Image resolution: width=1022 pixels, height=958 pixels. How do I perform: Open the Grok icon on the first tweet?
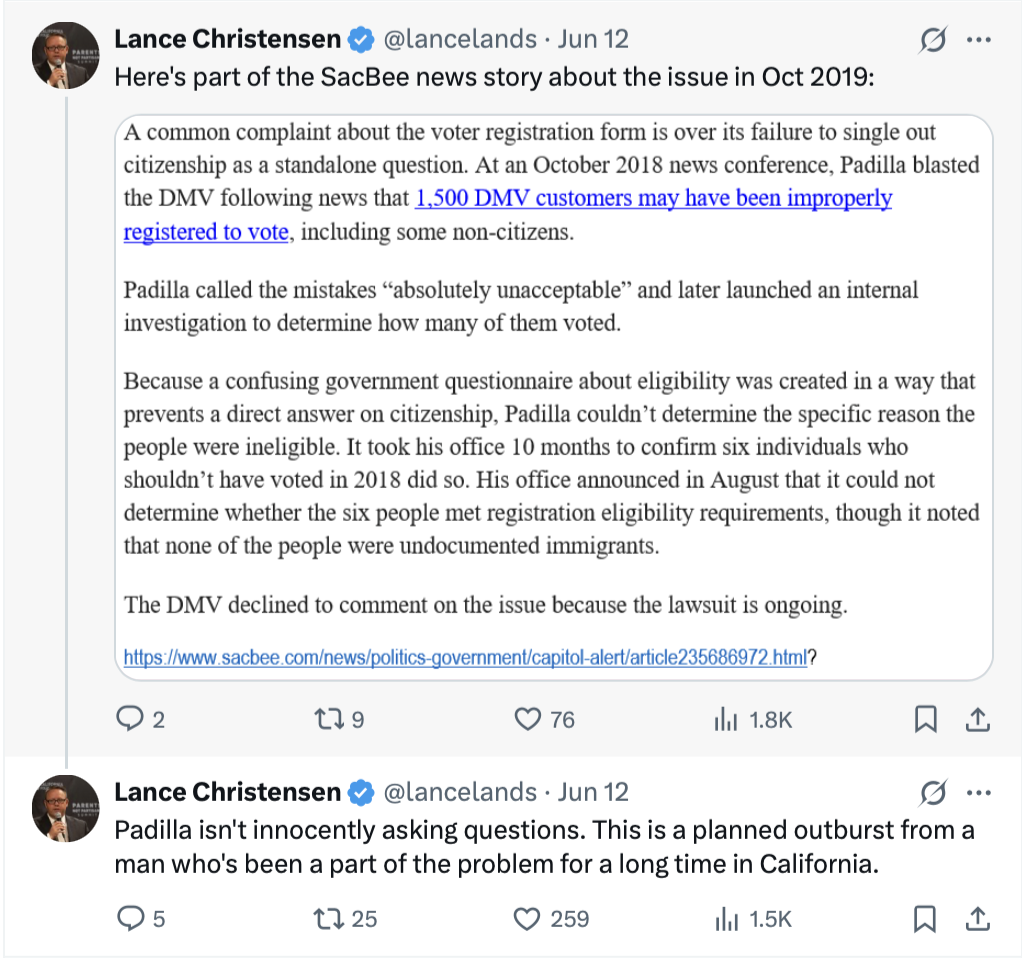coord(933,40)
